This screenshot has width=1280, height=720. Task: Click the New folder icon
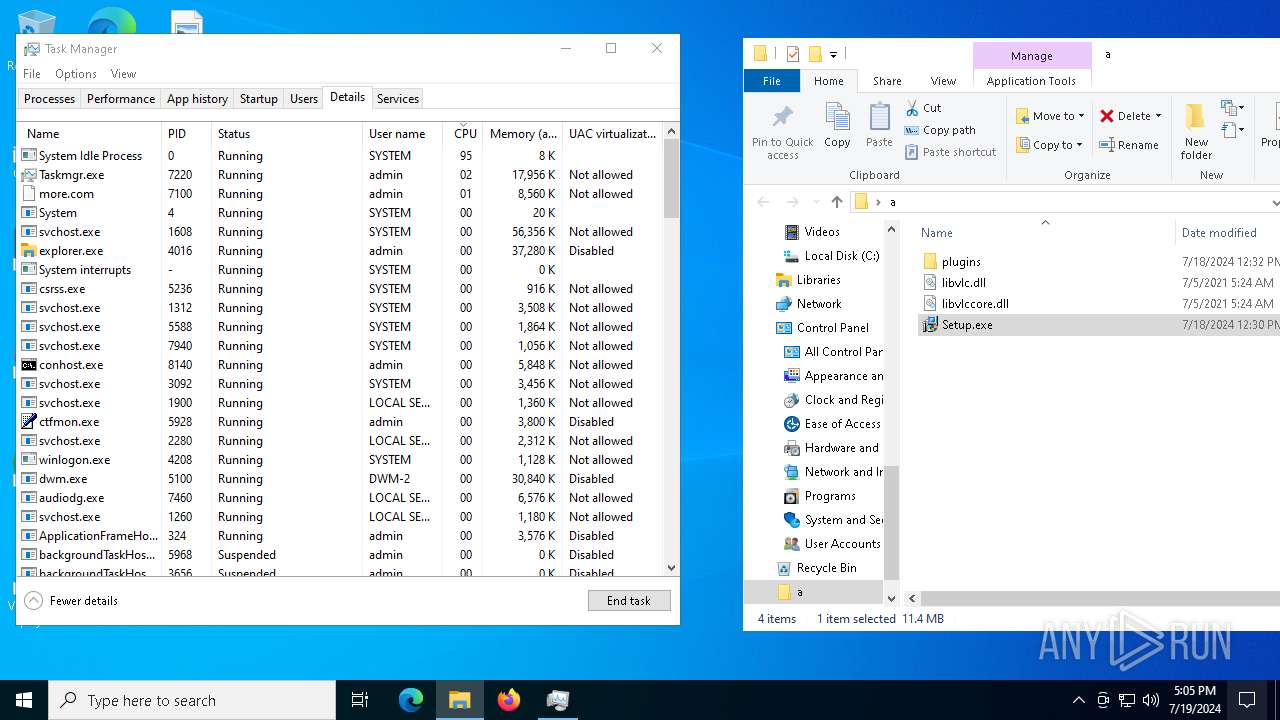[x=1195, y=118]
